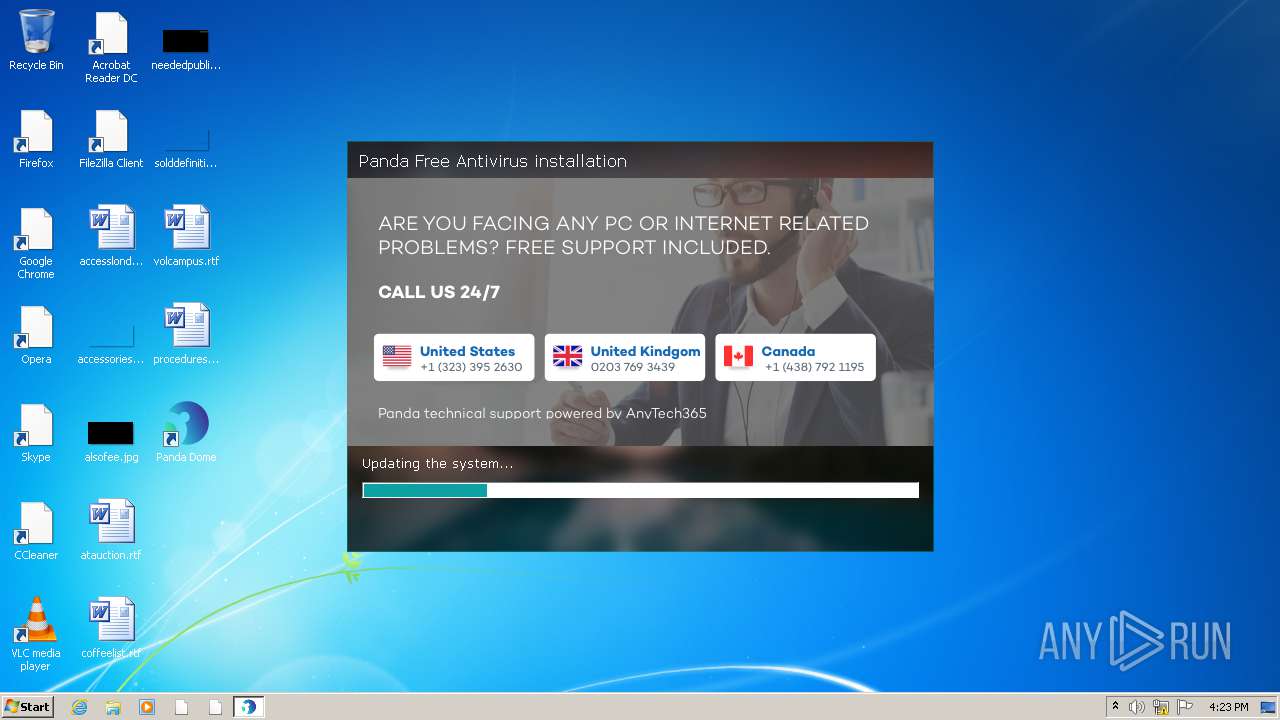
Task: Open network status tray icon
Action: tap(1161, 707)
